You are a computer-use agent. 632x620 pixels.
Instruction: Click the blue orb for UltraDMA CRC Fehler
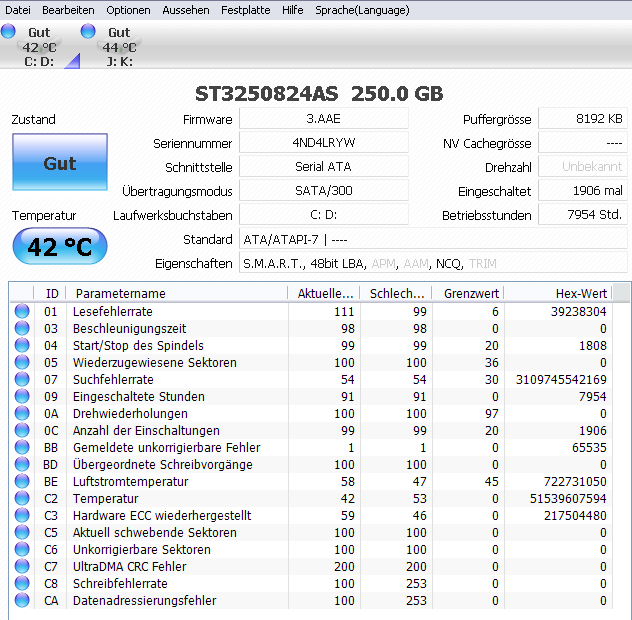point(22,566)
